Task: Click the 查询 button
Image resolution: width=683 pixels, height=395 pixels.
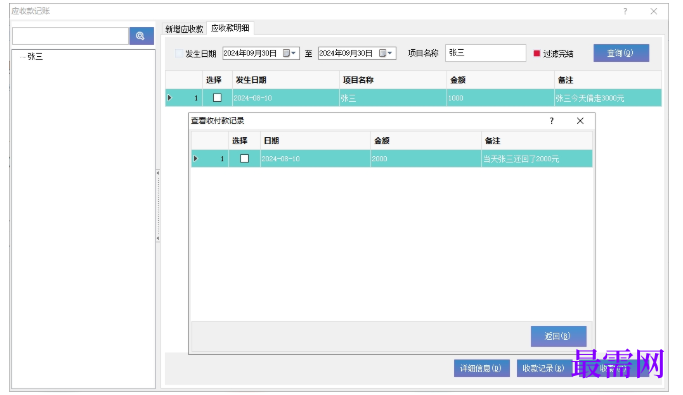Action: (621, 53)
